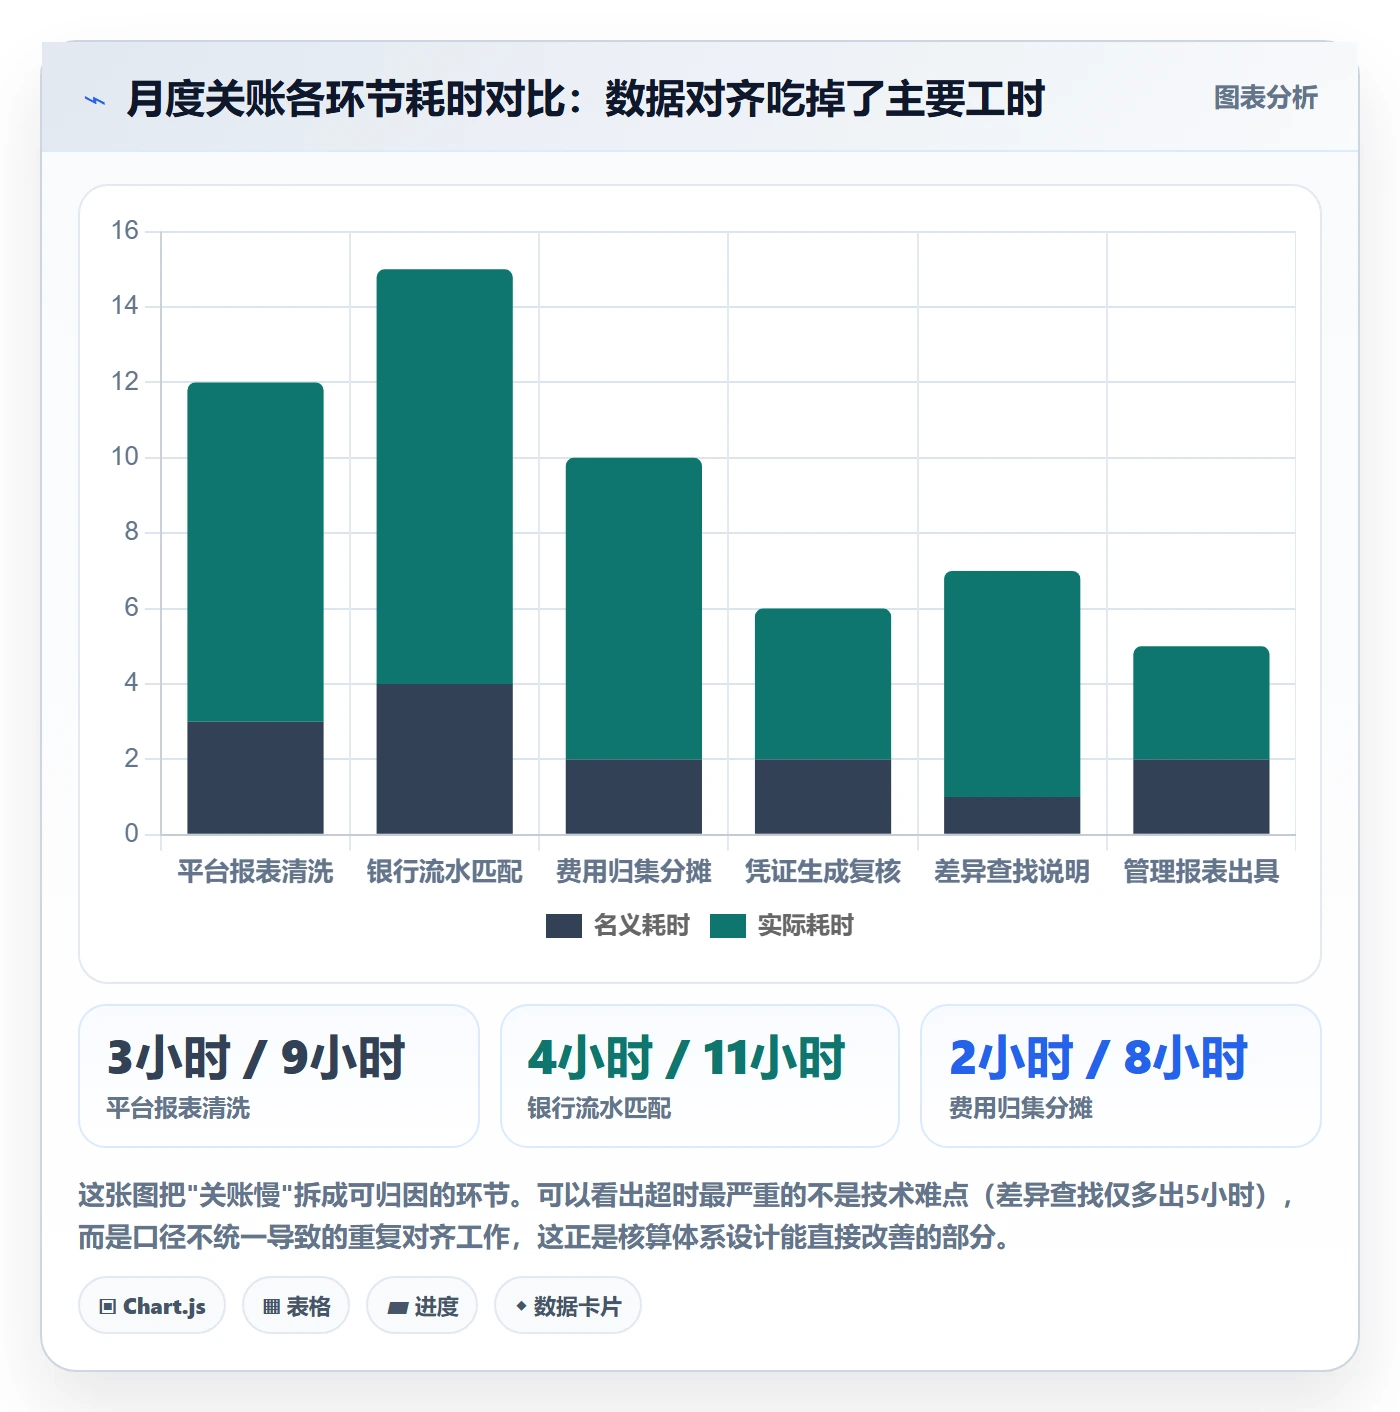Click the 银行流水匹配 axis label
The image size is (1400, 1412).
tap(444, 871)
